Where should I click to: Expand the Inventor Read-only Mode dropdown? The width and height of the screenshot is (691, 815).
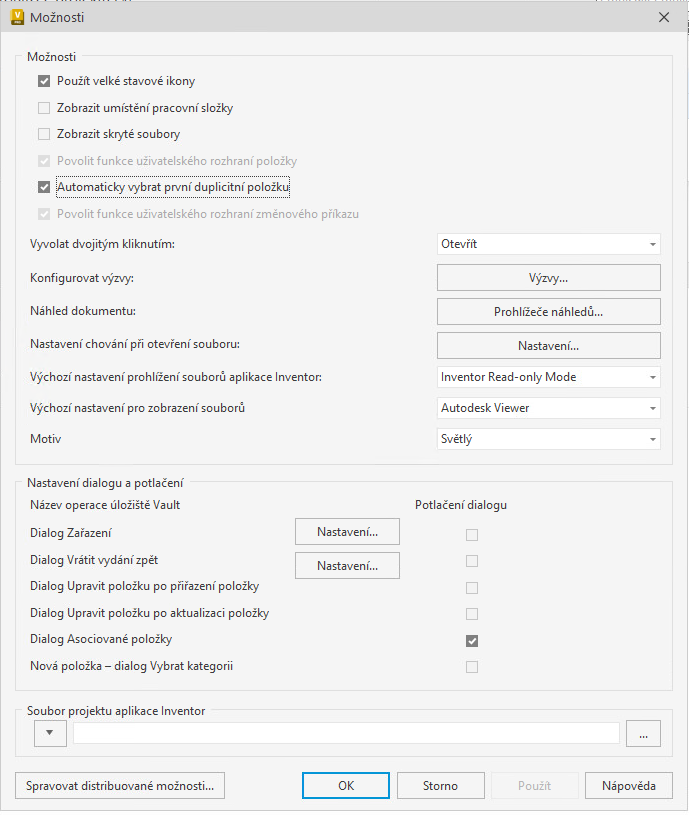click(x=549, y=377)
